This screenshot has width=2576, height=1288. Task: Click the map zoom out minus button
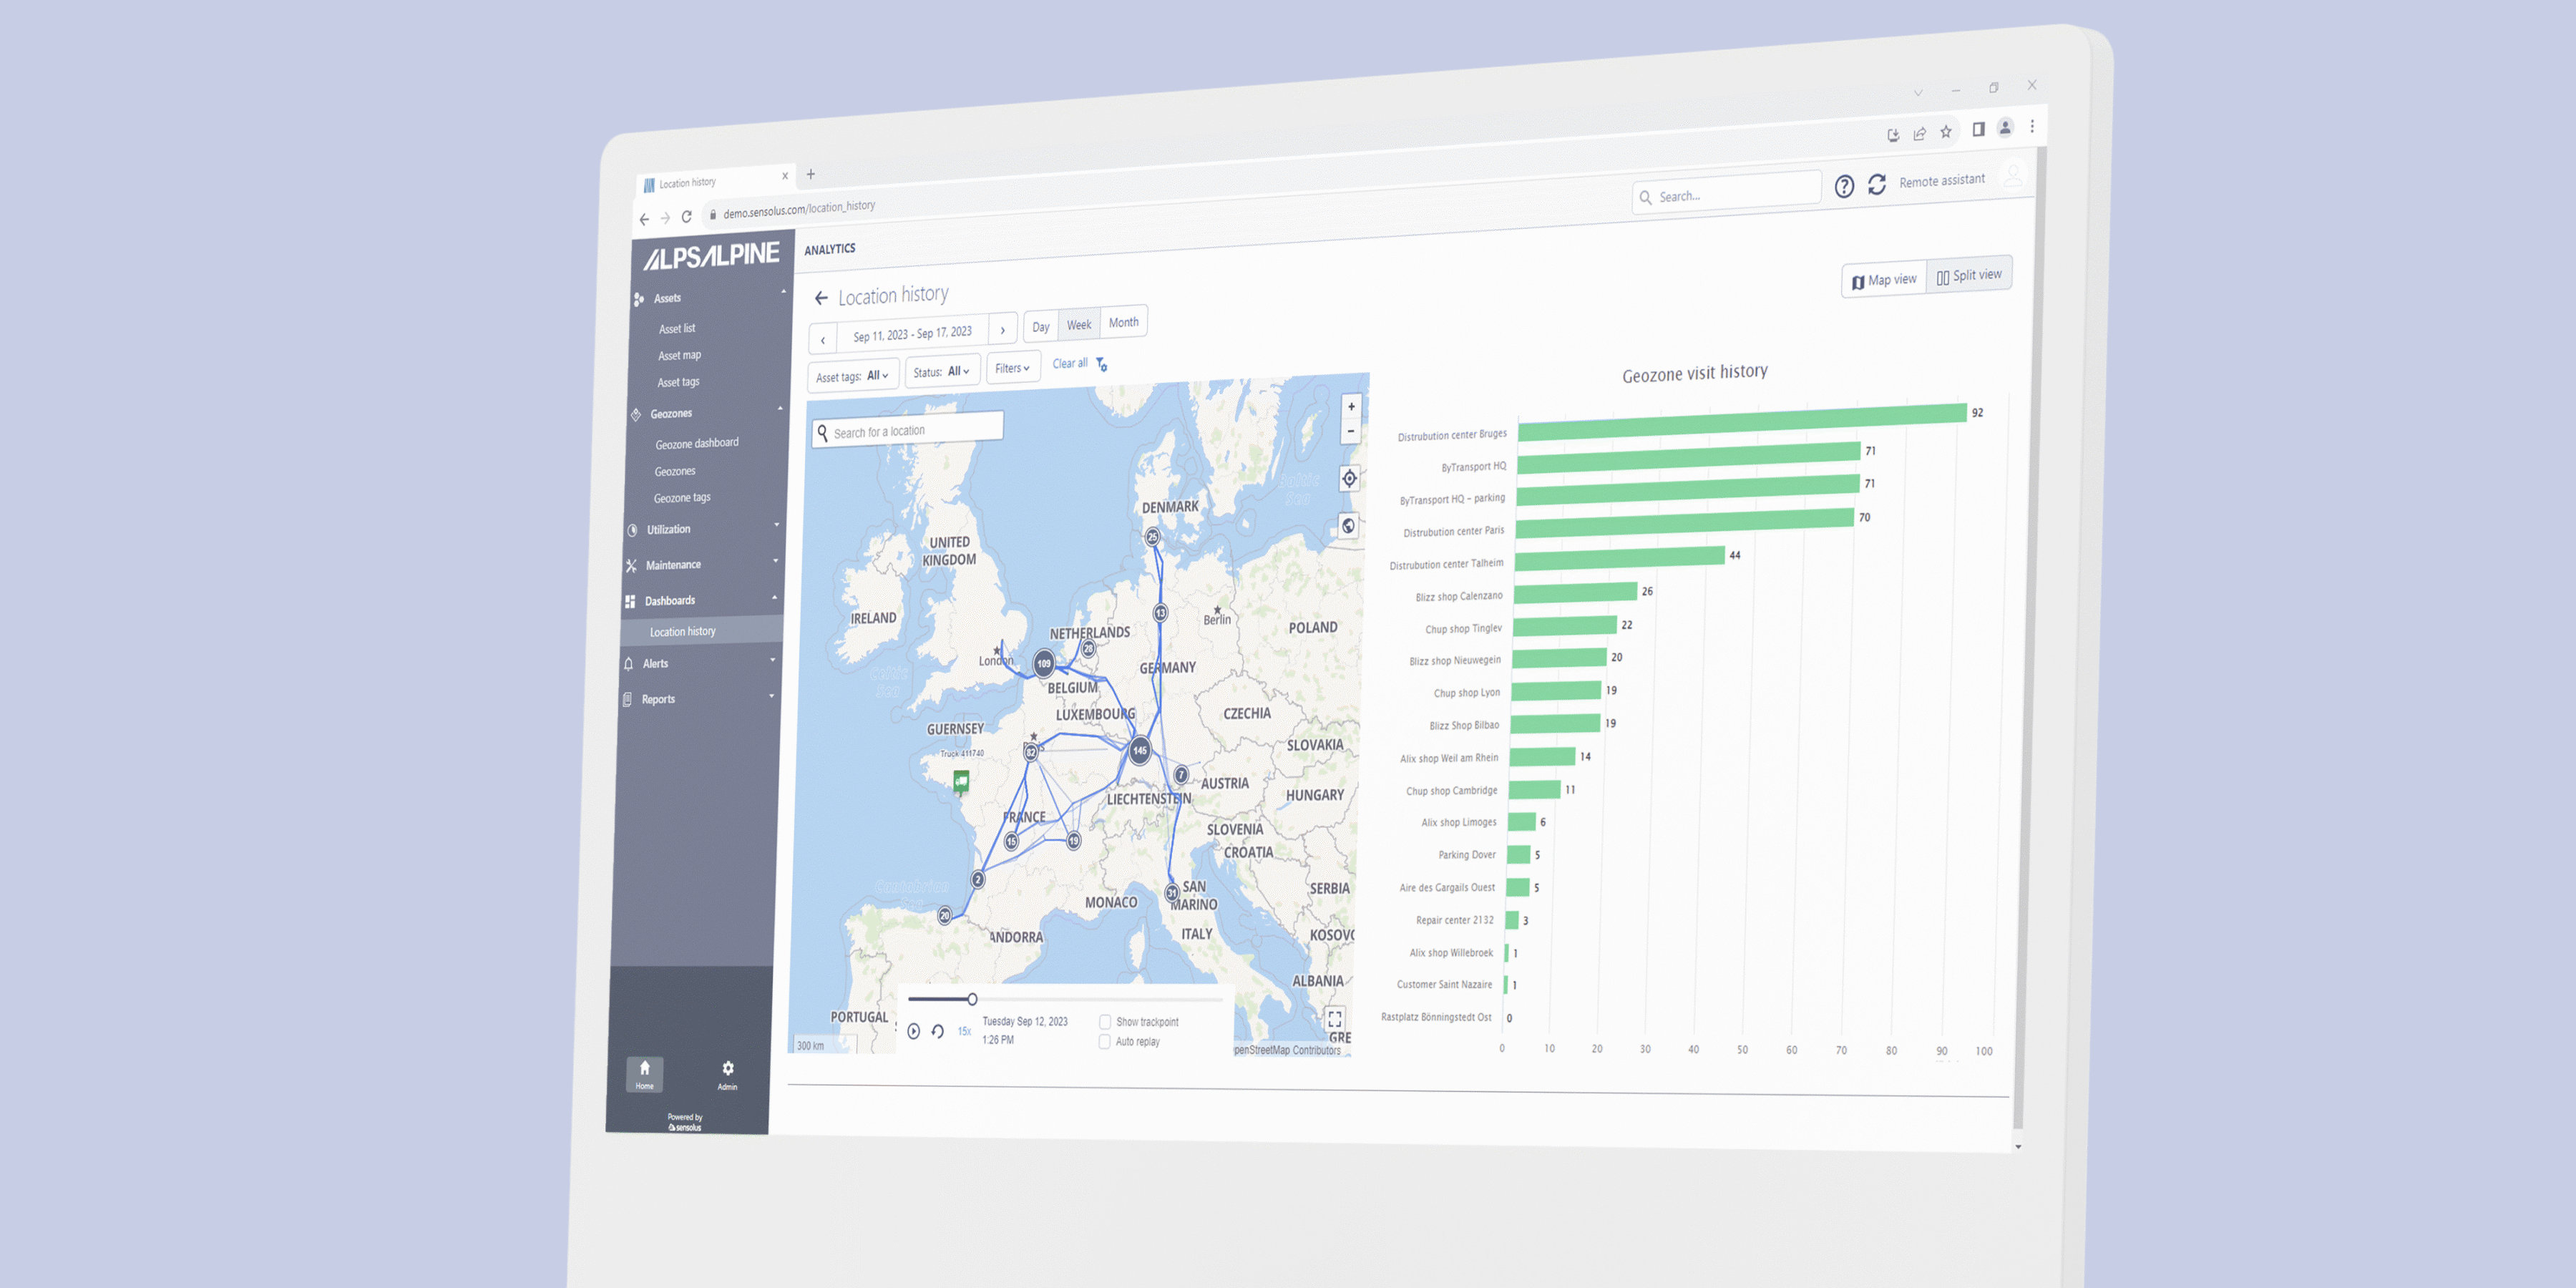click(x=1351, y=432)
